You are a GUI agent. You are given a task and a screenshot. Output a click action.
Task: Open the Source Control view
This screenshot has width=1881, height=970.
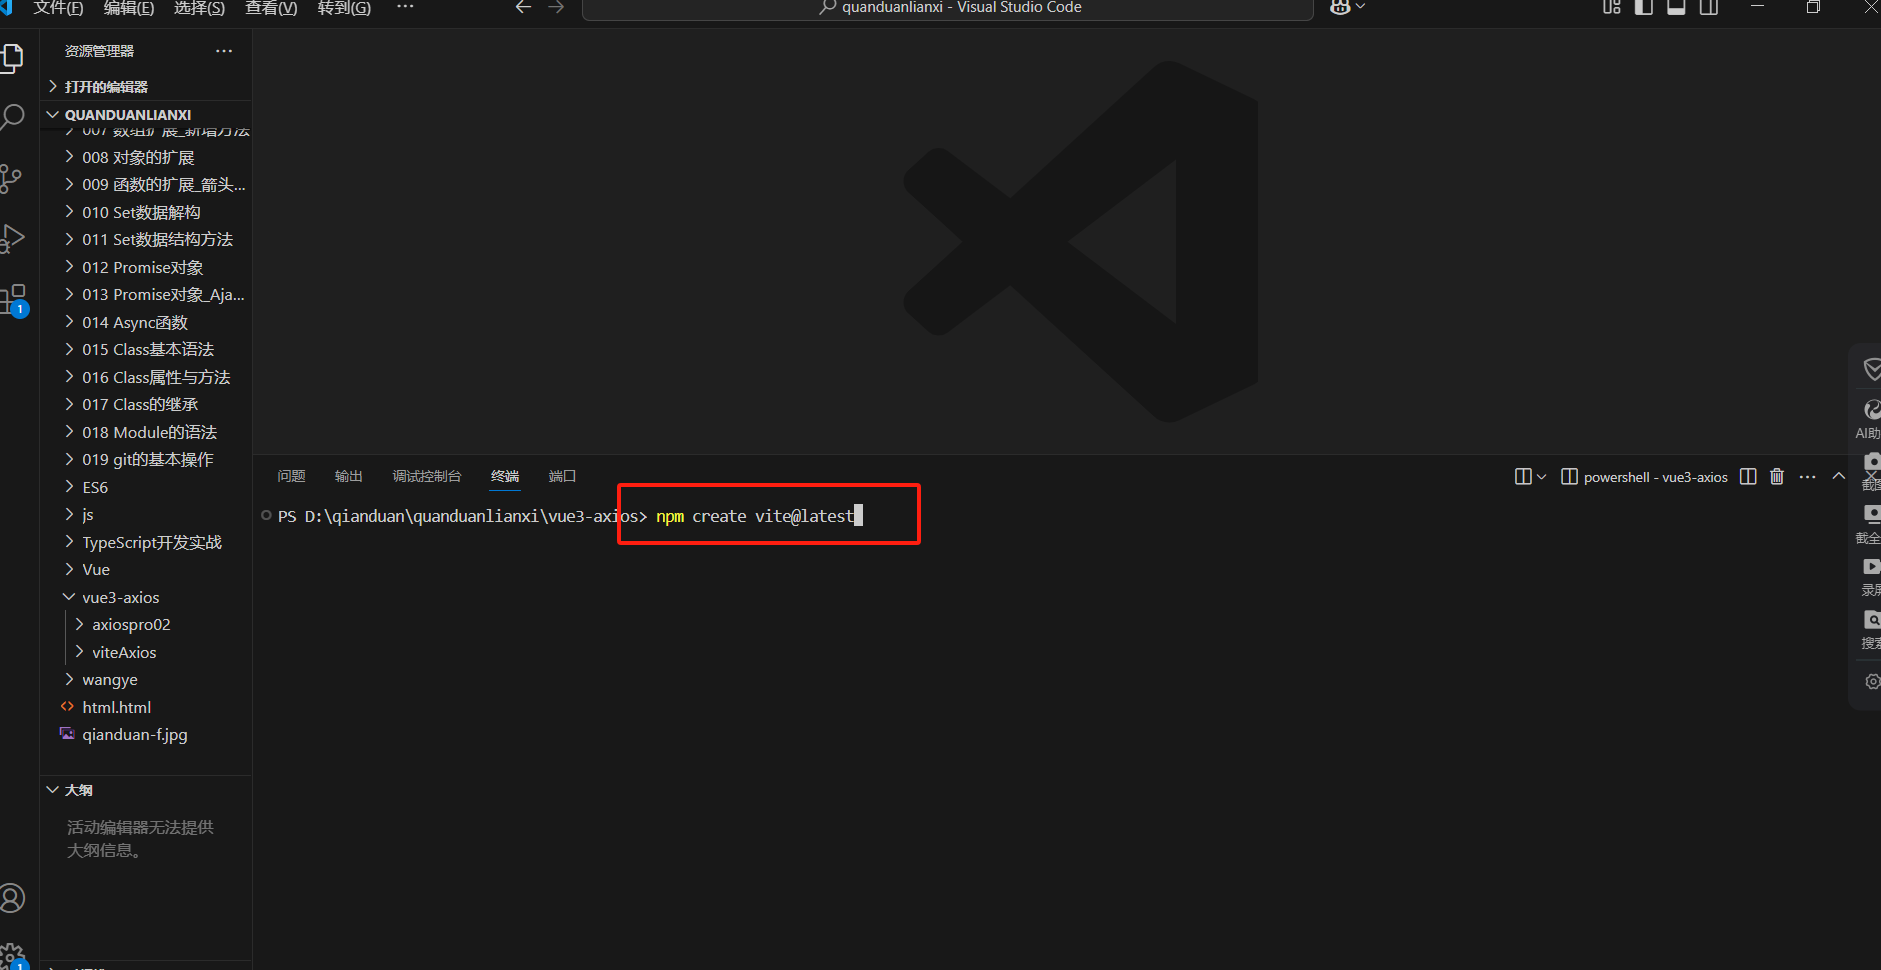[x=12, y=178]
